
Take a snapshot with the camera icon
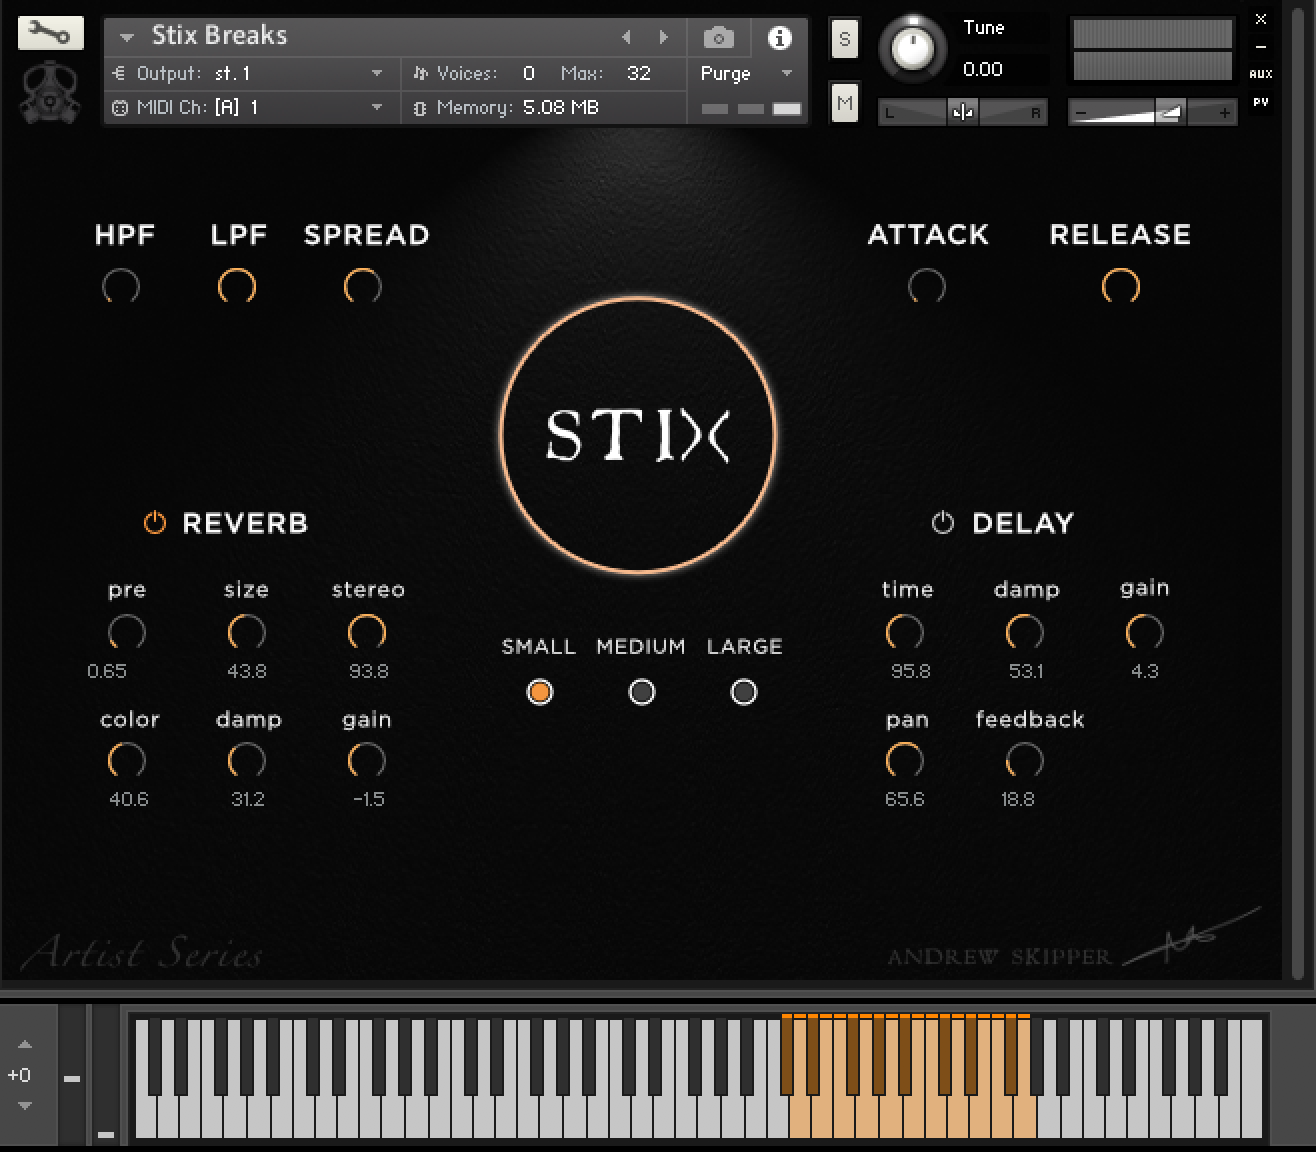718,38
